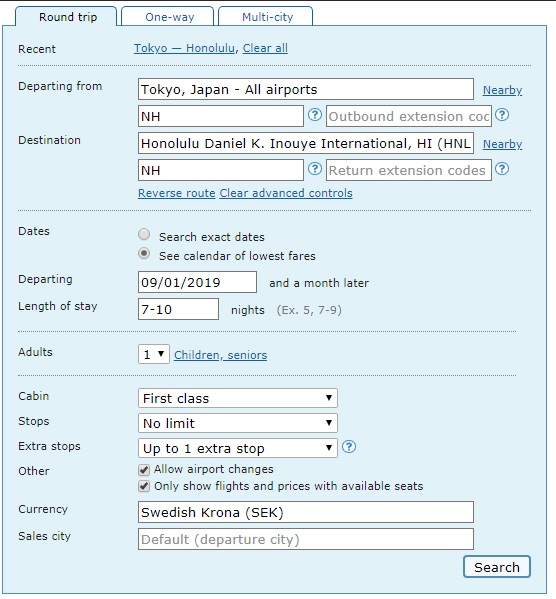Click the Search button
The width and height of the screenshot is (556, 599).
[497, 567]
